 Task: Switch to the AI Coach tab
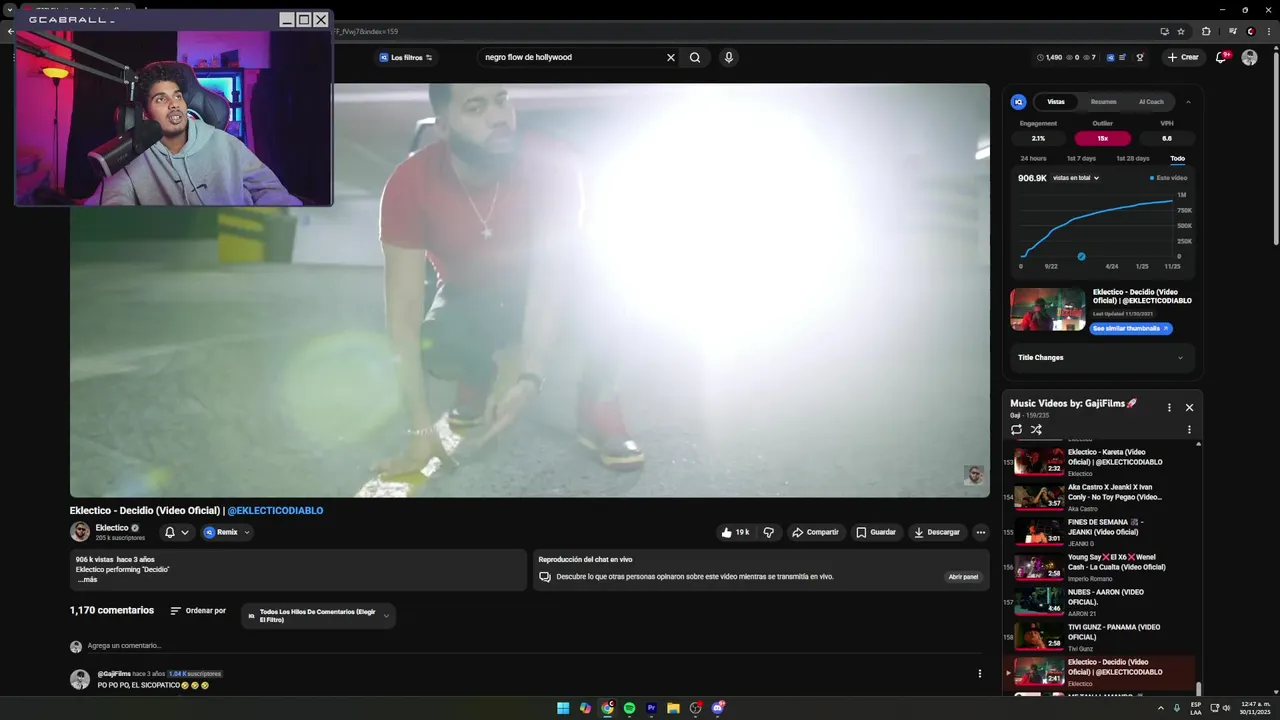coord(1151,102)
